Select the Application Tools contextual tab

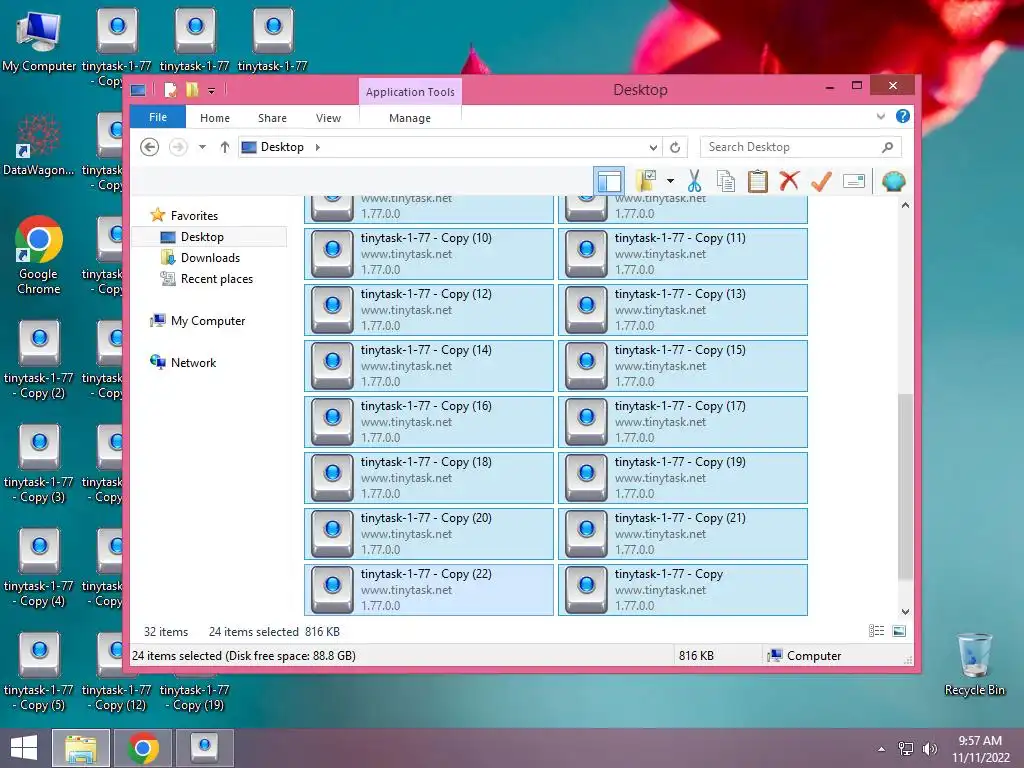(x=410, y=91)
